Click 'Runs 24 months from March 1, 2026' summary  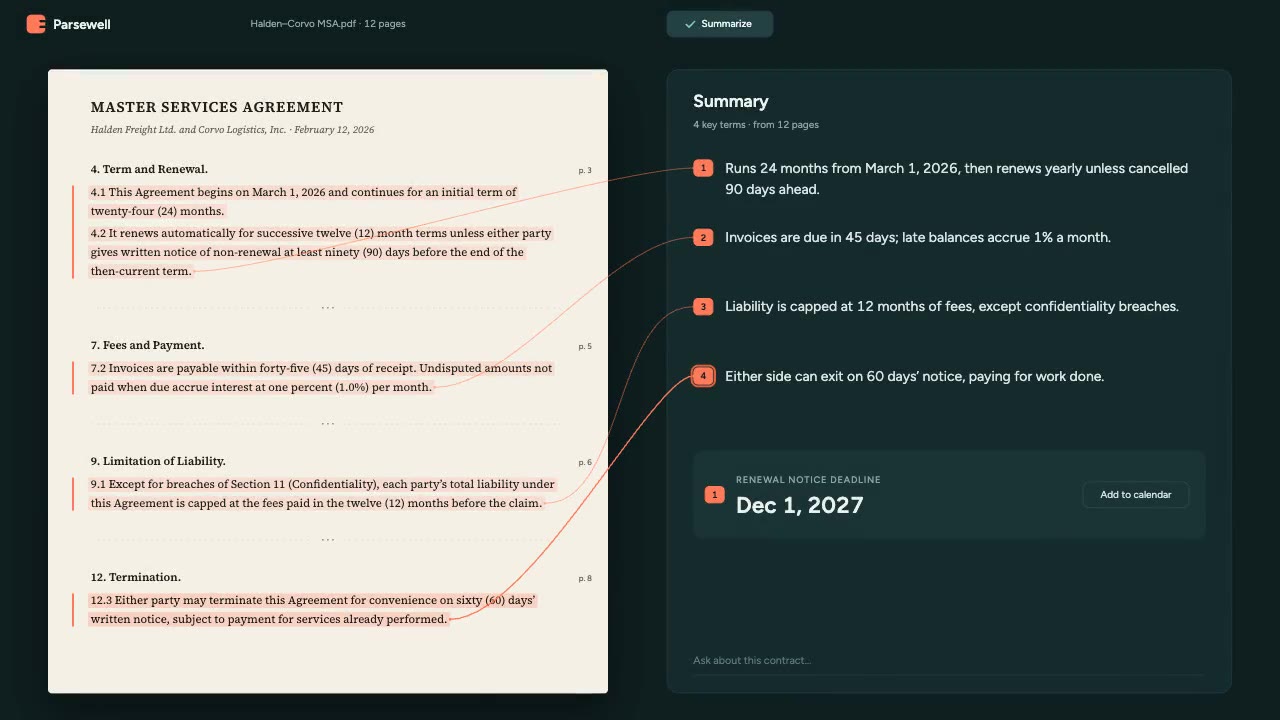point(956,179)
